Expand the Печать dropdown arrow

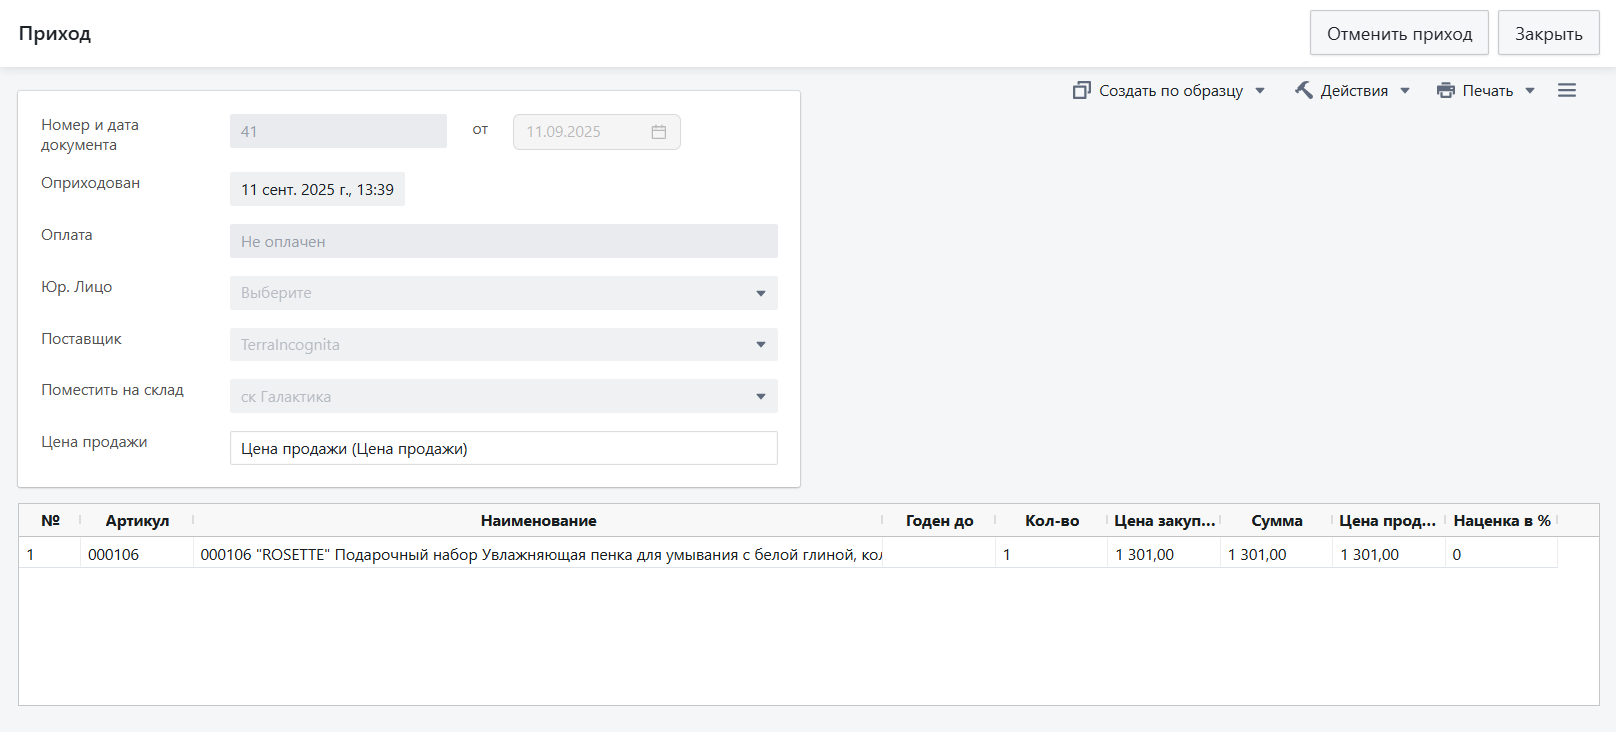(1530, 91)
